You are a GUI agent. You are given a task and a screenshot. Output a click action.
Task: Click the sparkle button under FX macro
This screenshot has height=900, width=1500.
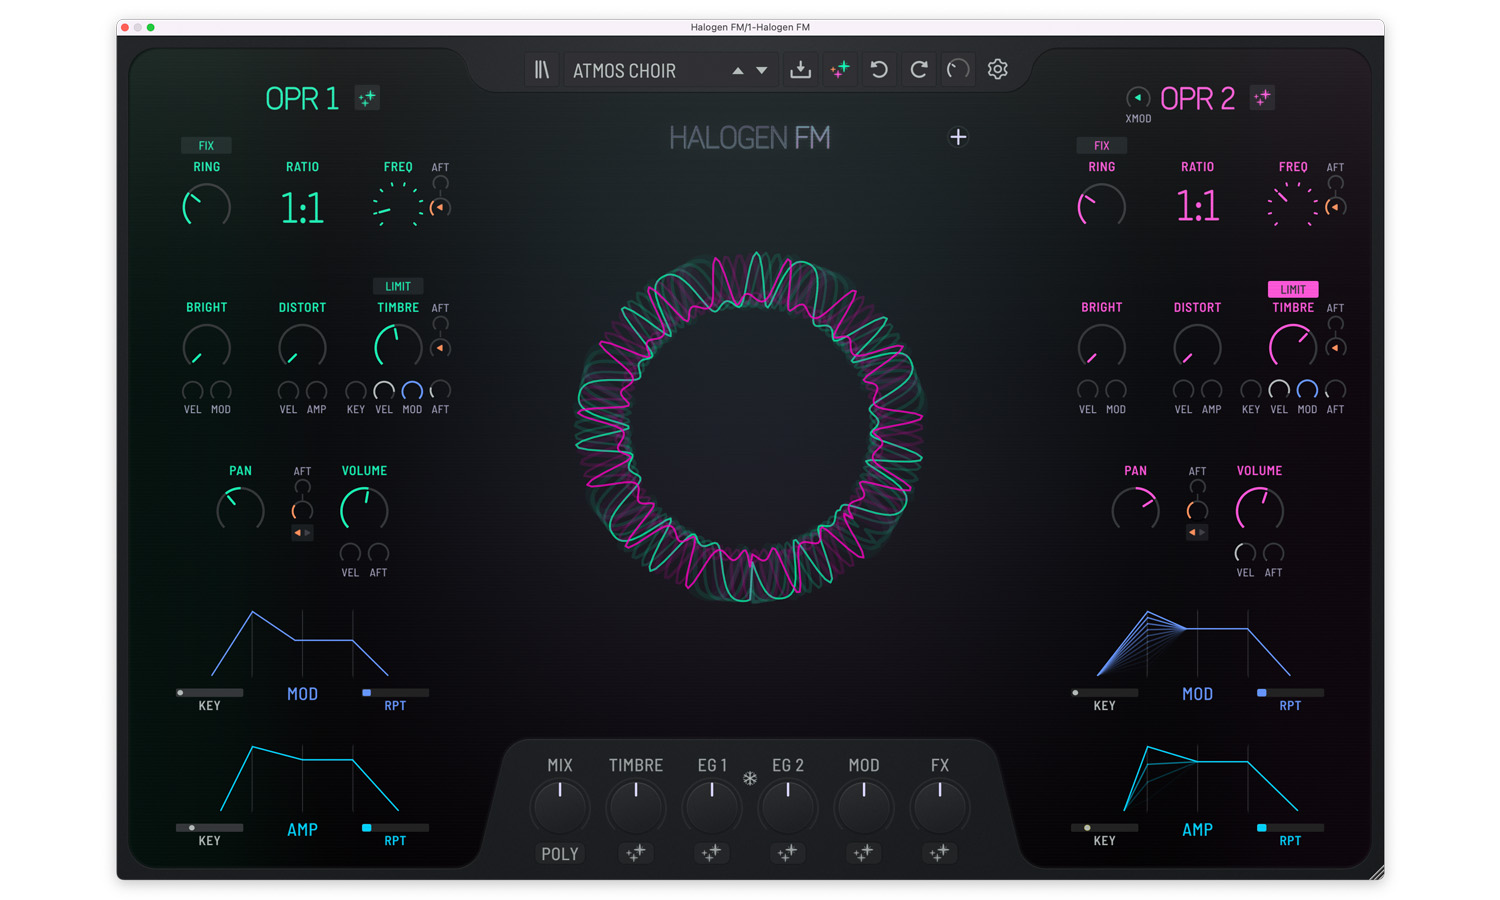(x=939, y=853)
